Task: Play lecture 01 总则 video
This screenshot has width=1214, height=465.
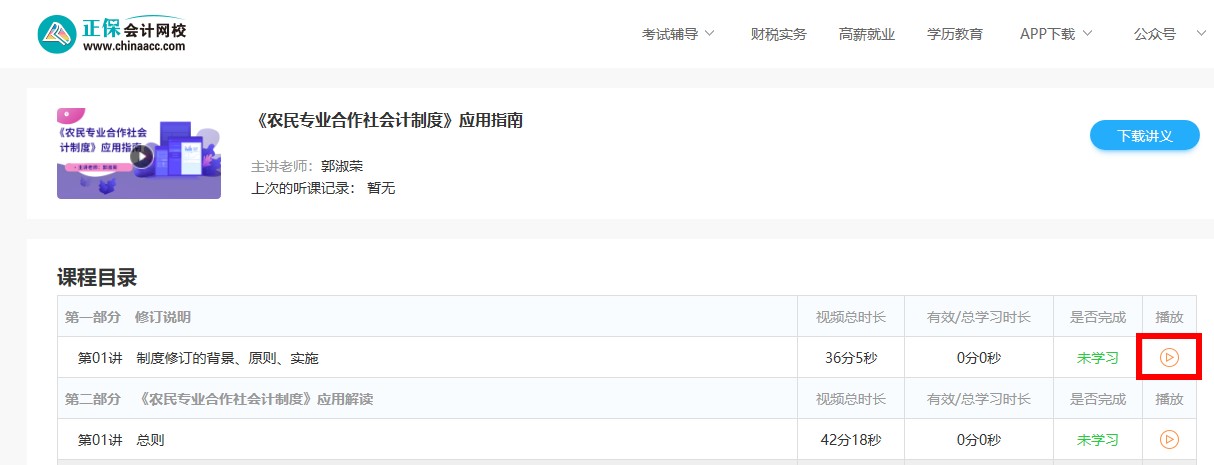Action: 1169,439
